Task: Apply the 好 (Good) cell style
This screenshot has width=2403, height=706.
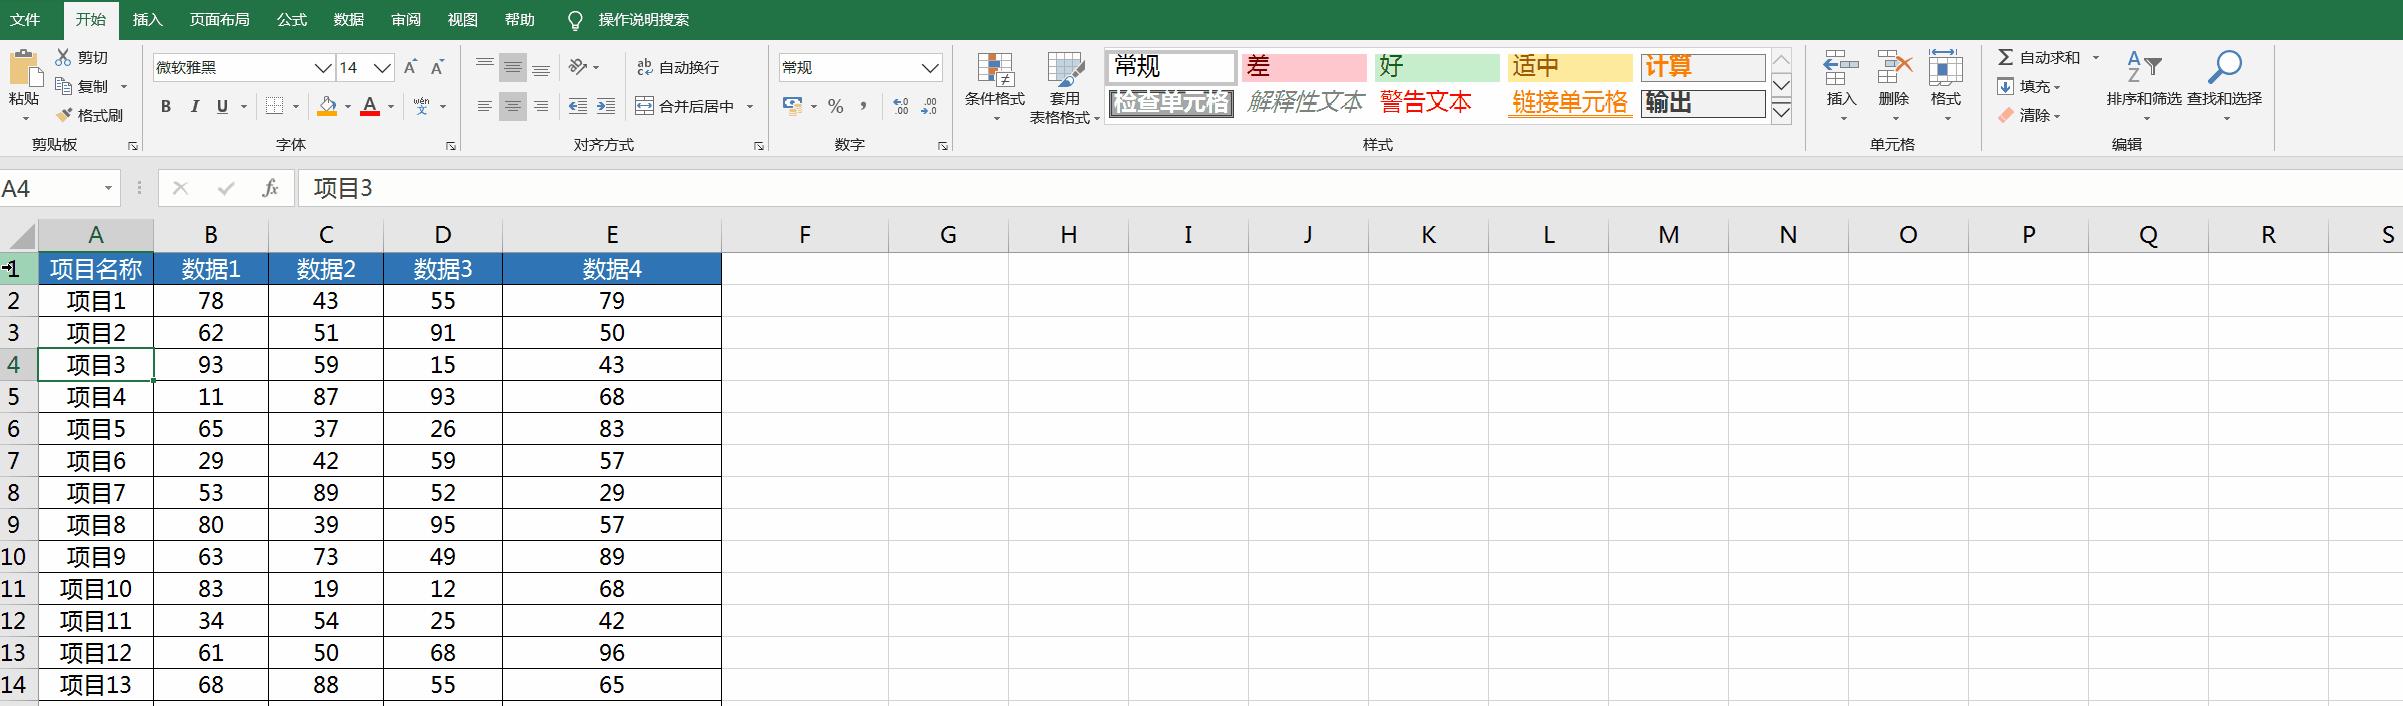Action: 1437,67
